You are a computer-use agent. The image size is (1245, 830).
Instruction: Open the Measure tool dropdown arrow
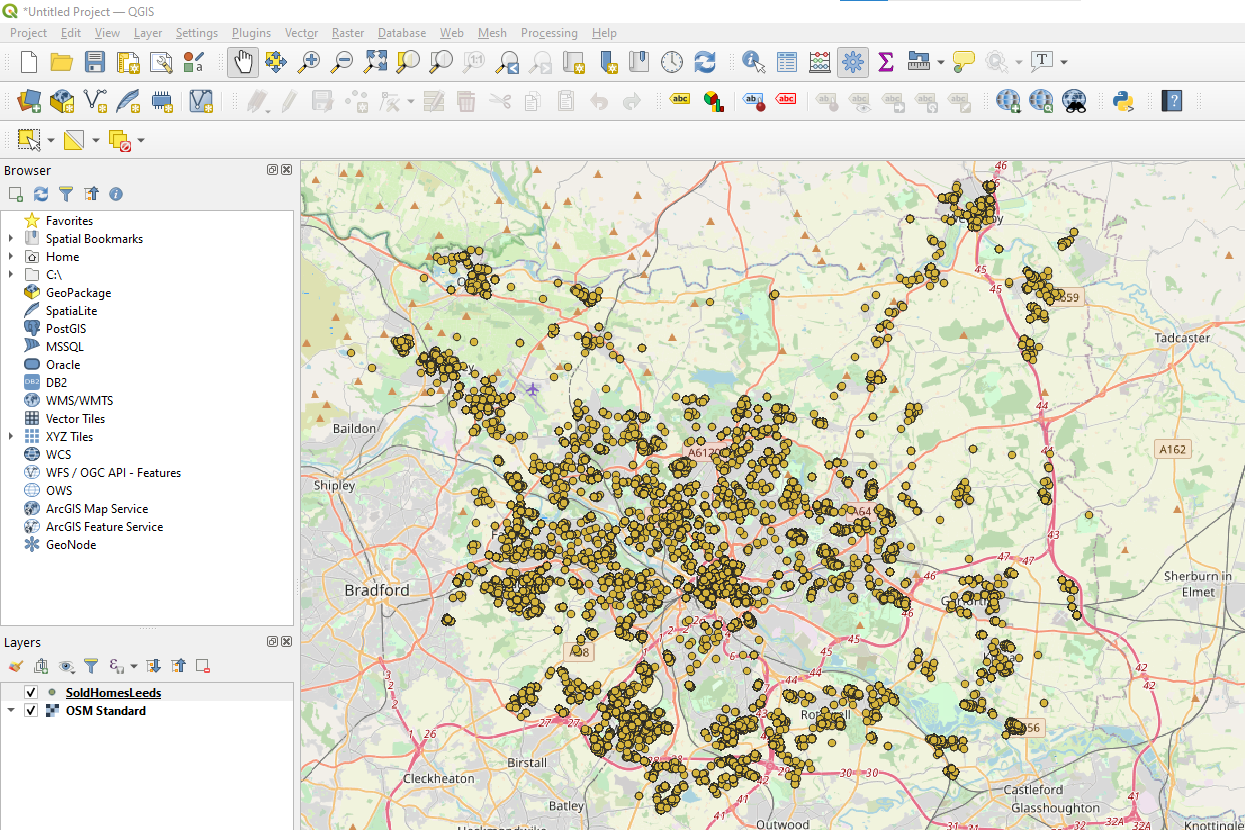point(941,62)
